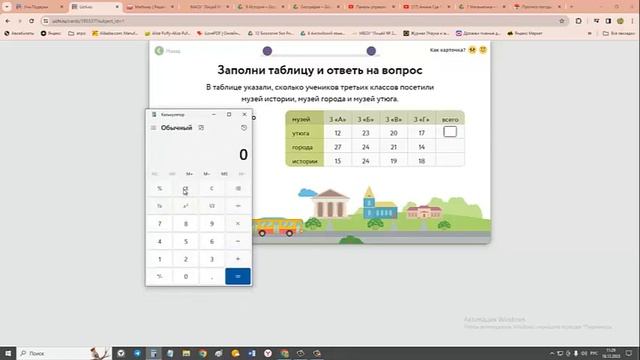Click table cell 12 in утюга row
The image size is (640, 360).
338,133
